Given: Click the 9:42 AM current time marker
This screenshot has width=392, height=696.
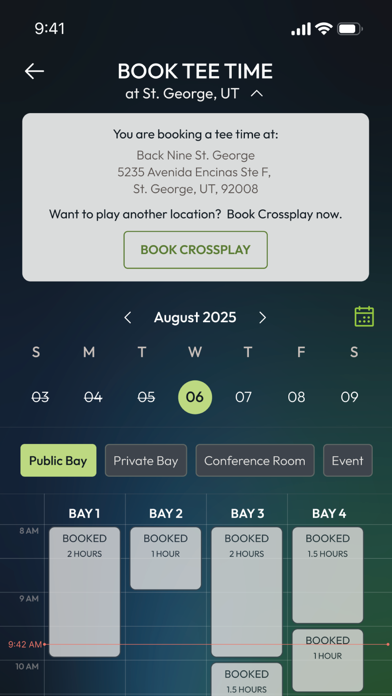Looking at the screenshot, I should (25, 644).
